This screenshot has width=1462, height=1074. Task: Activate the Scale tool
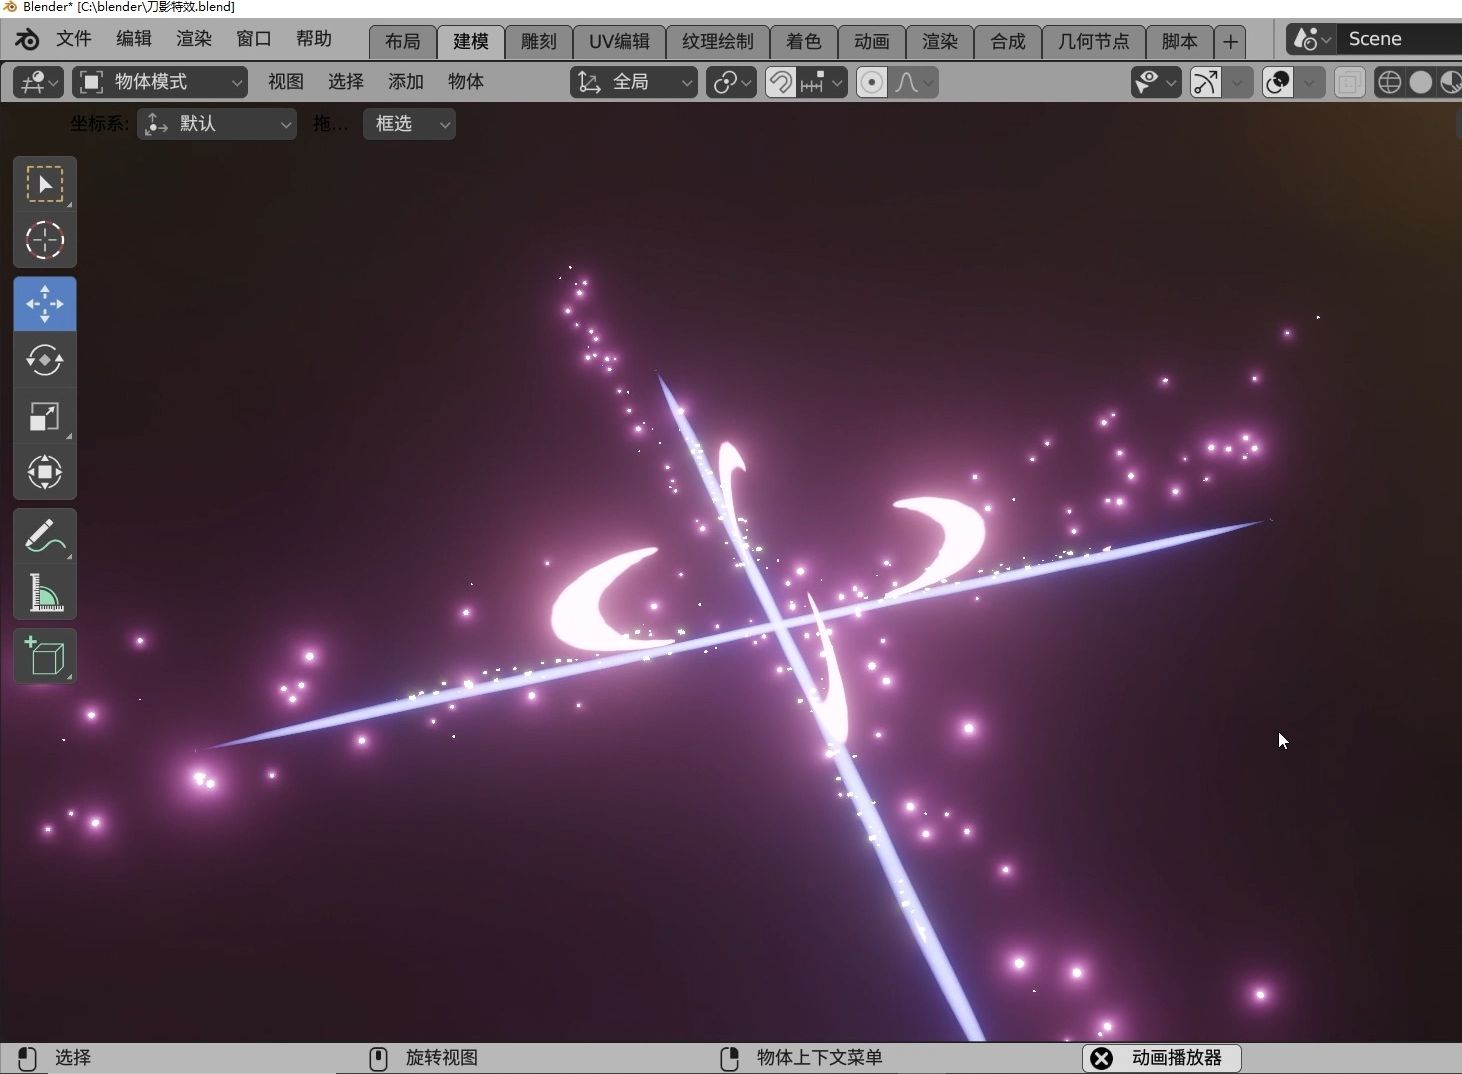pyautogui.click(x=45, y=416)
